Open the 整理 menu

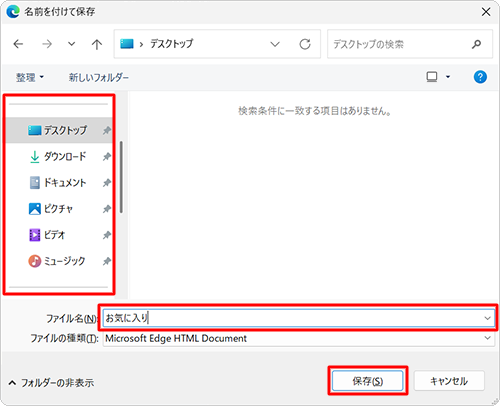click(x=30, y=77)
